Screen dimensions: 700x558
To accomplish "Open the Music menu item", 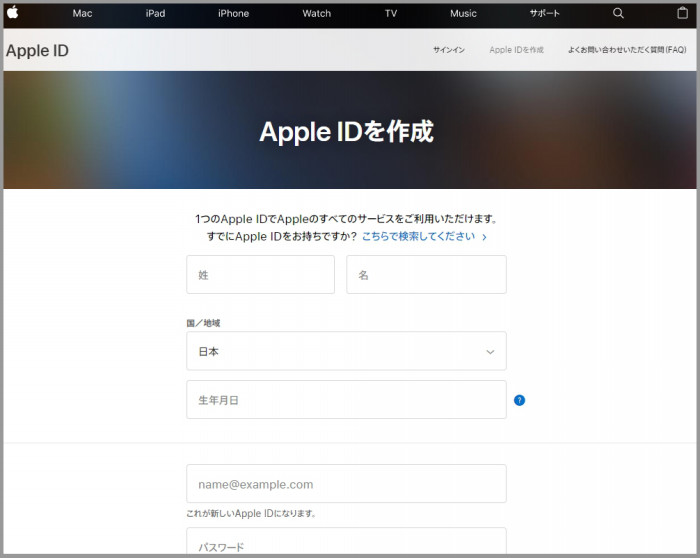I will click(463, 13).
